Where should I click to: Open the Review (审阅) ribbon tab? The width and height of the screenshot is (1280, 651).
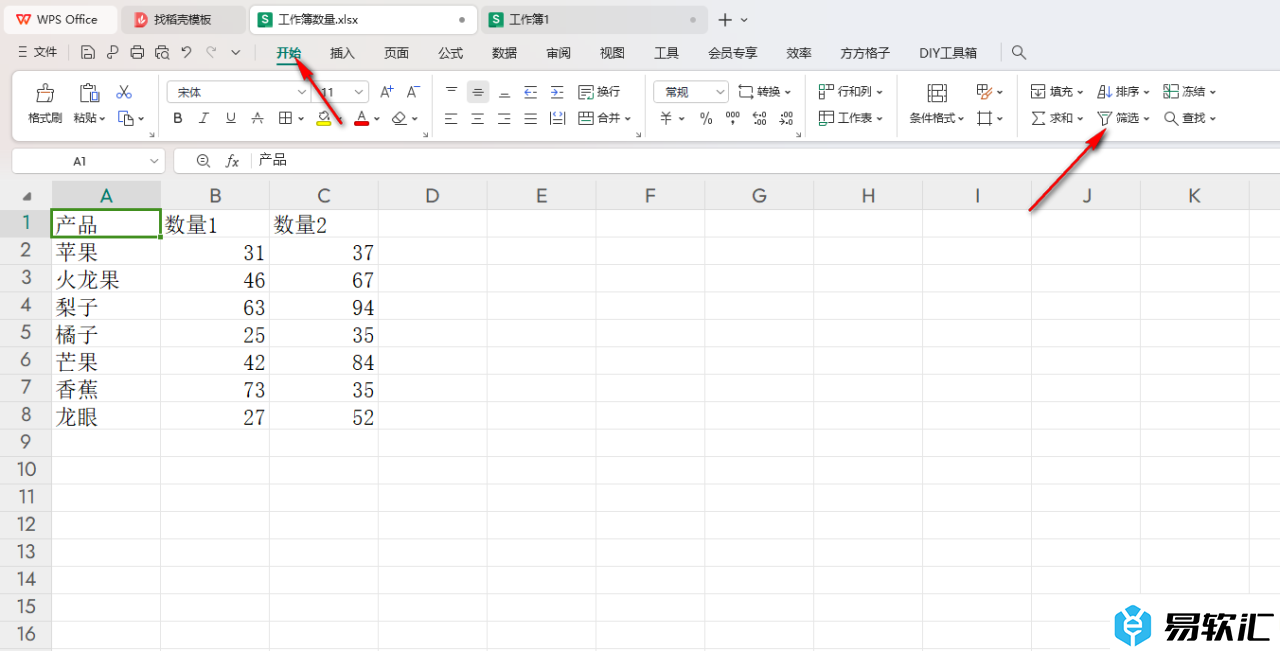click(x=559, y=53)
